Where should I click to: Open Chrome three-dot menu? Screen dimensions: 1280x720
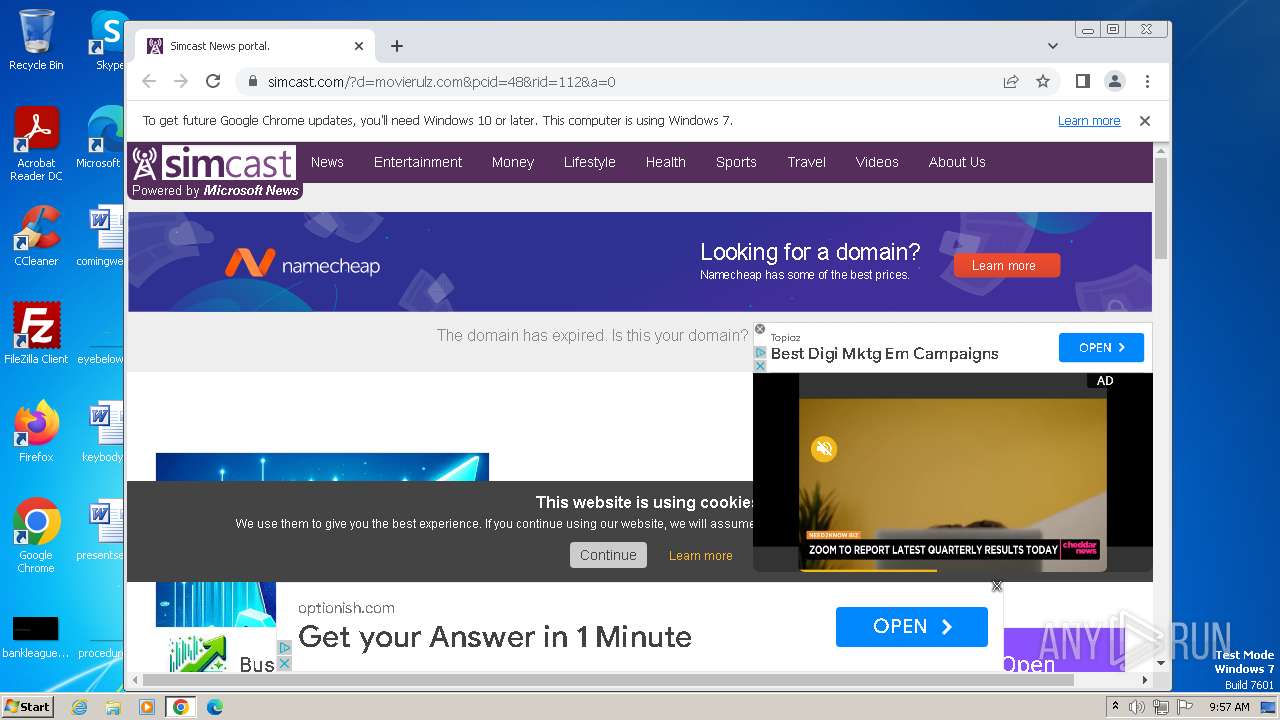[1147, 81]
